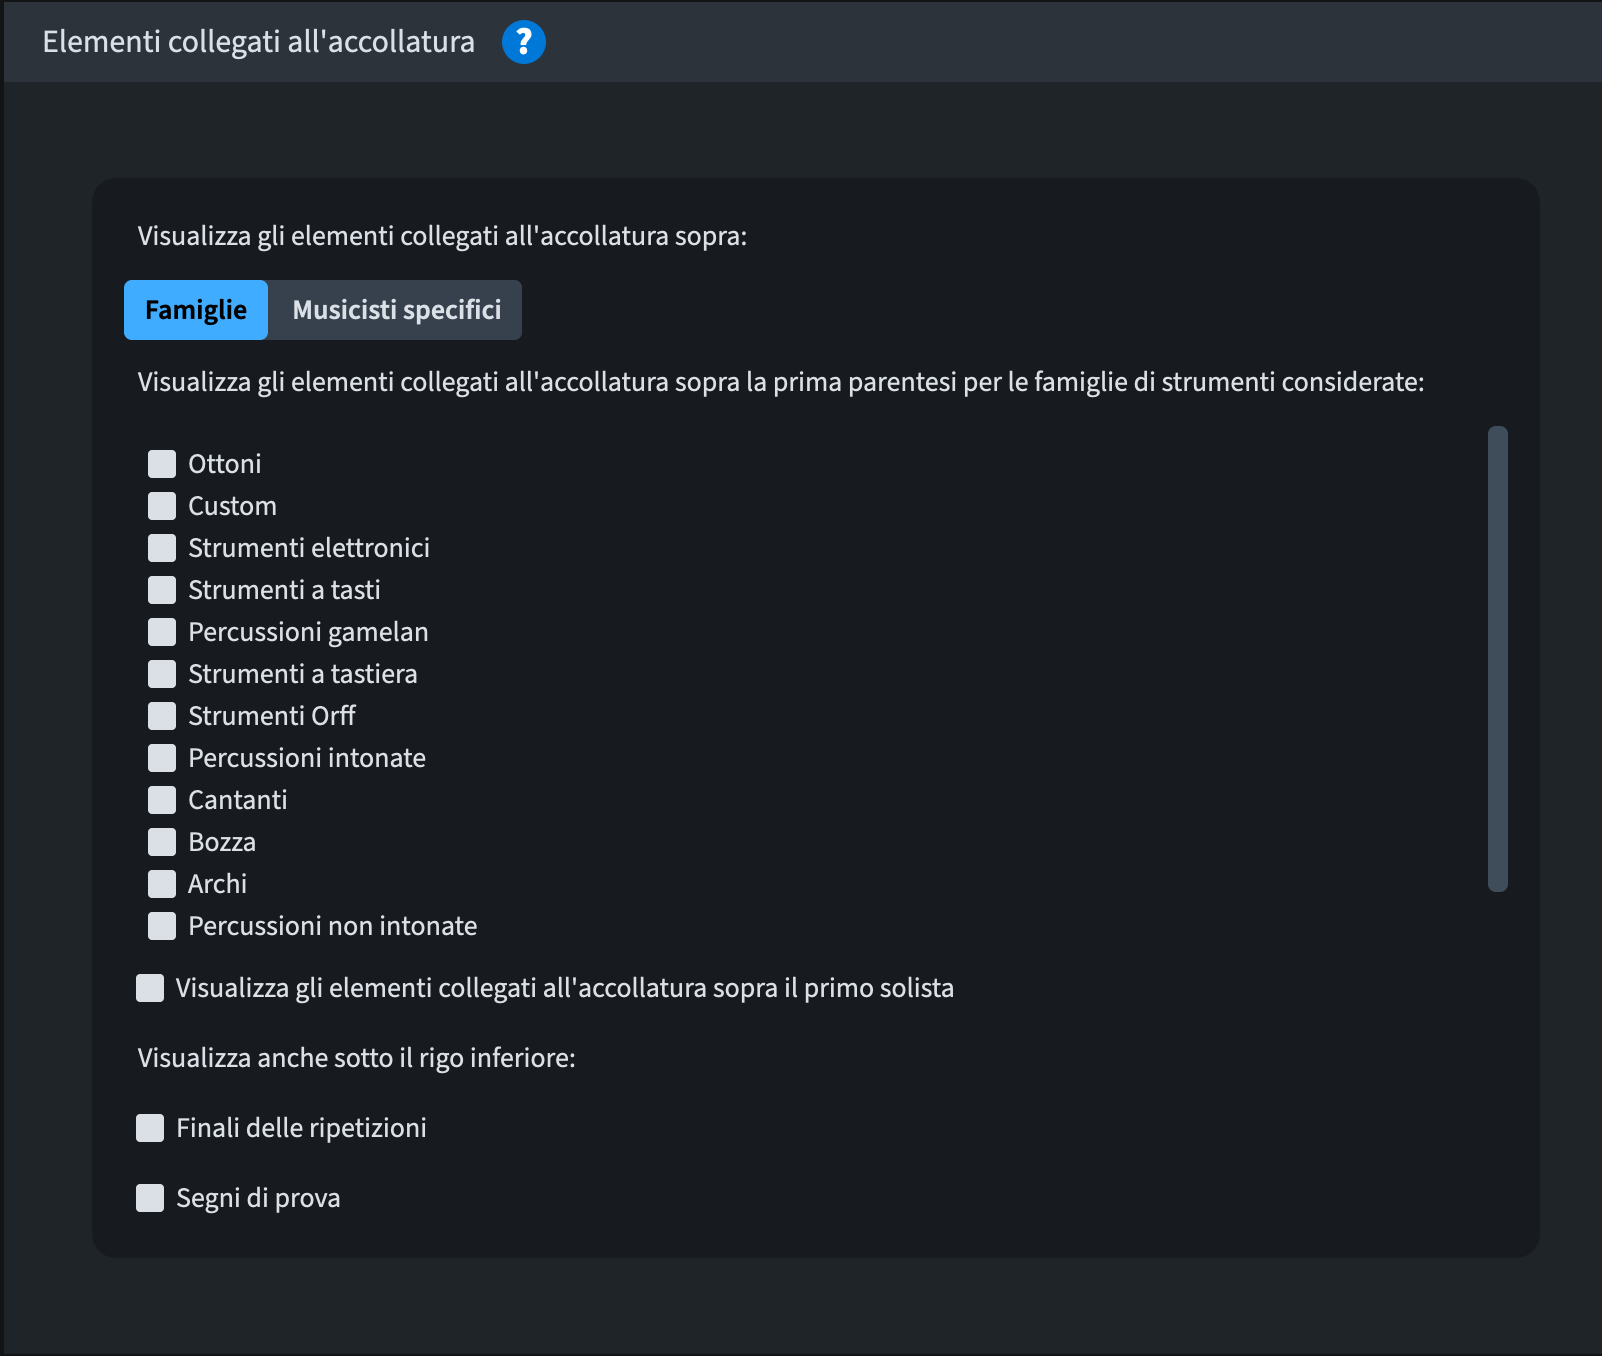Enable Percussioni gamelan family
1602x1356 pixels.
[x=162, y=632]
